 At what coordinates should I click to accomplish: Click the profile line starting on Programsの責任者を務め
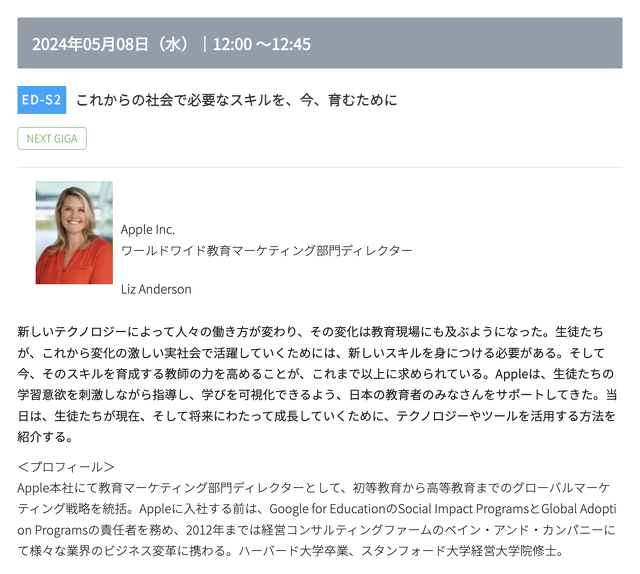(x=316, y=530)
